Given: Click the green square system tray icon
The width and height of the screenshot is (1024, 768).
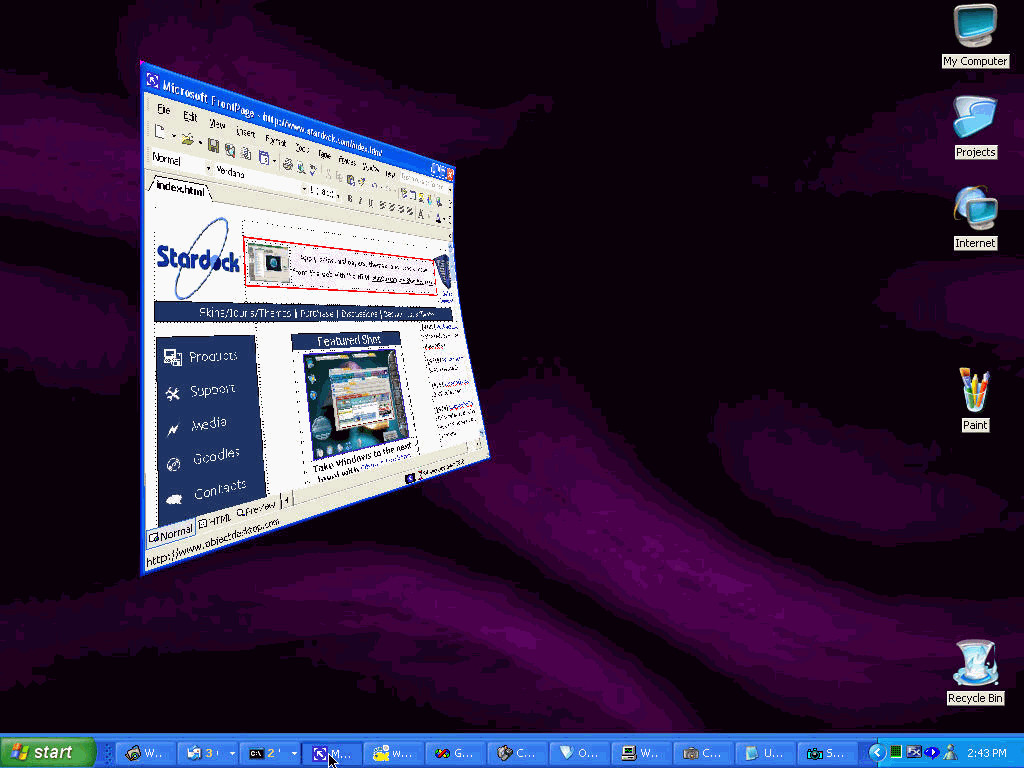Looking at the screenshot, I should [896, 752].
